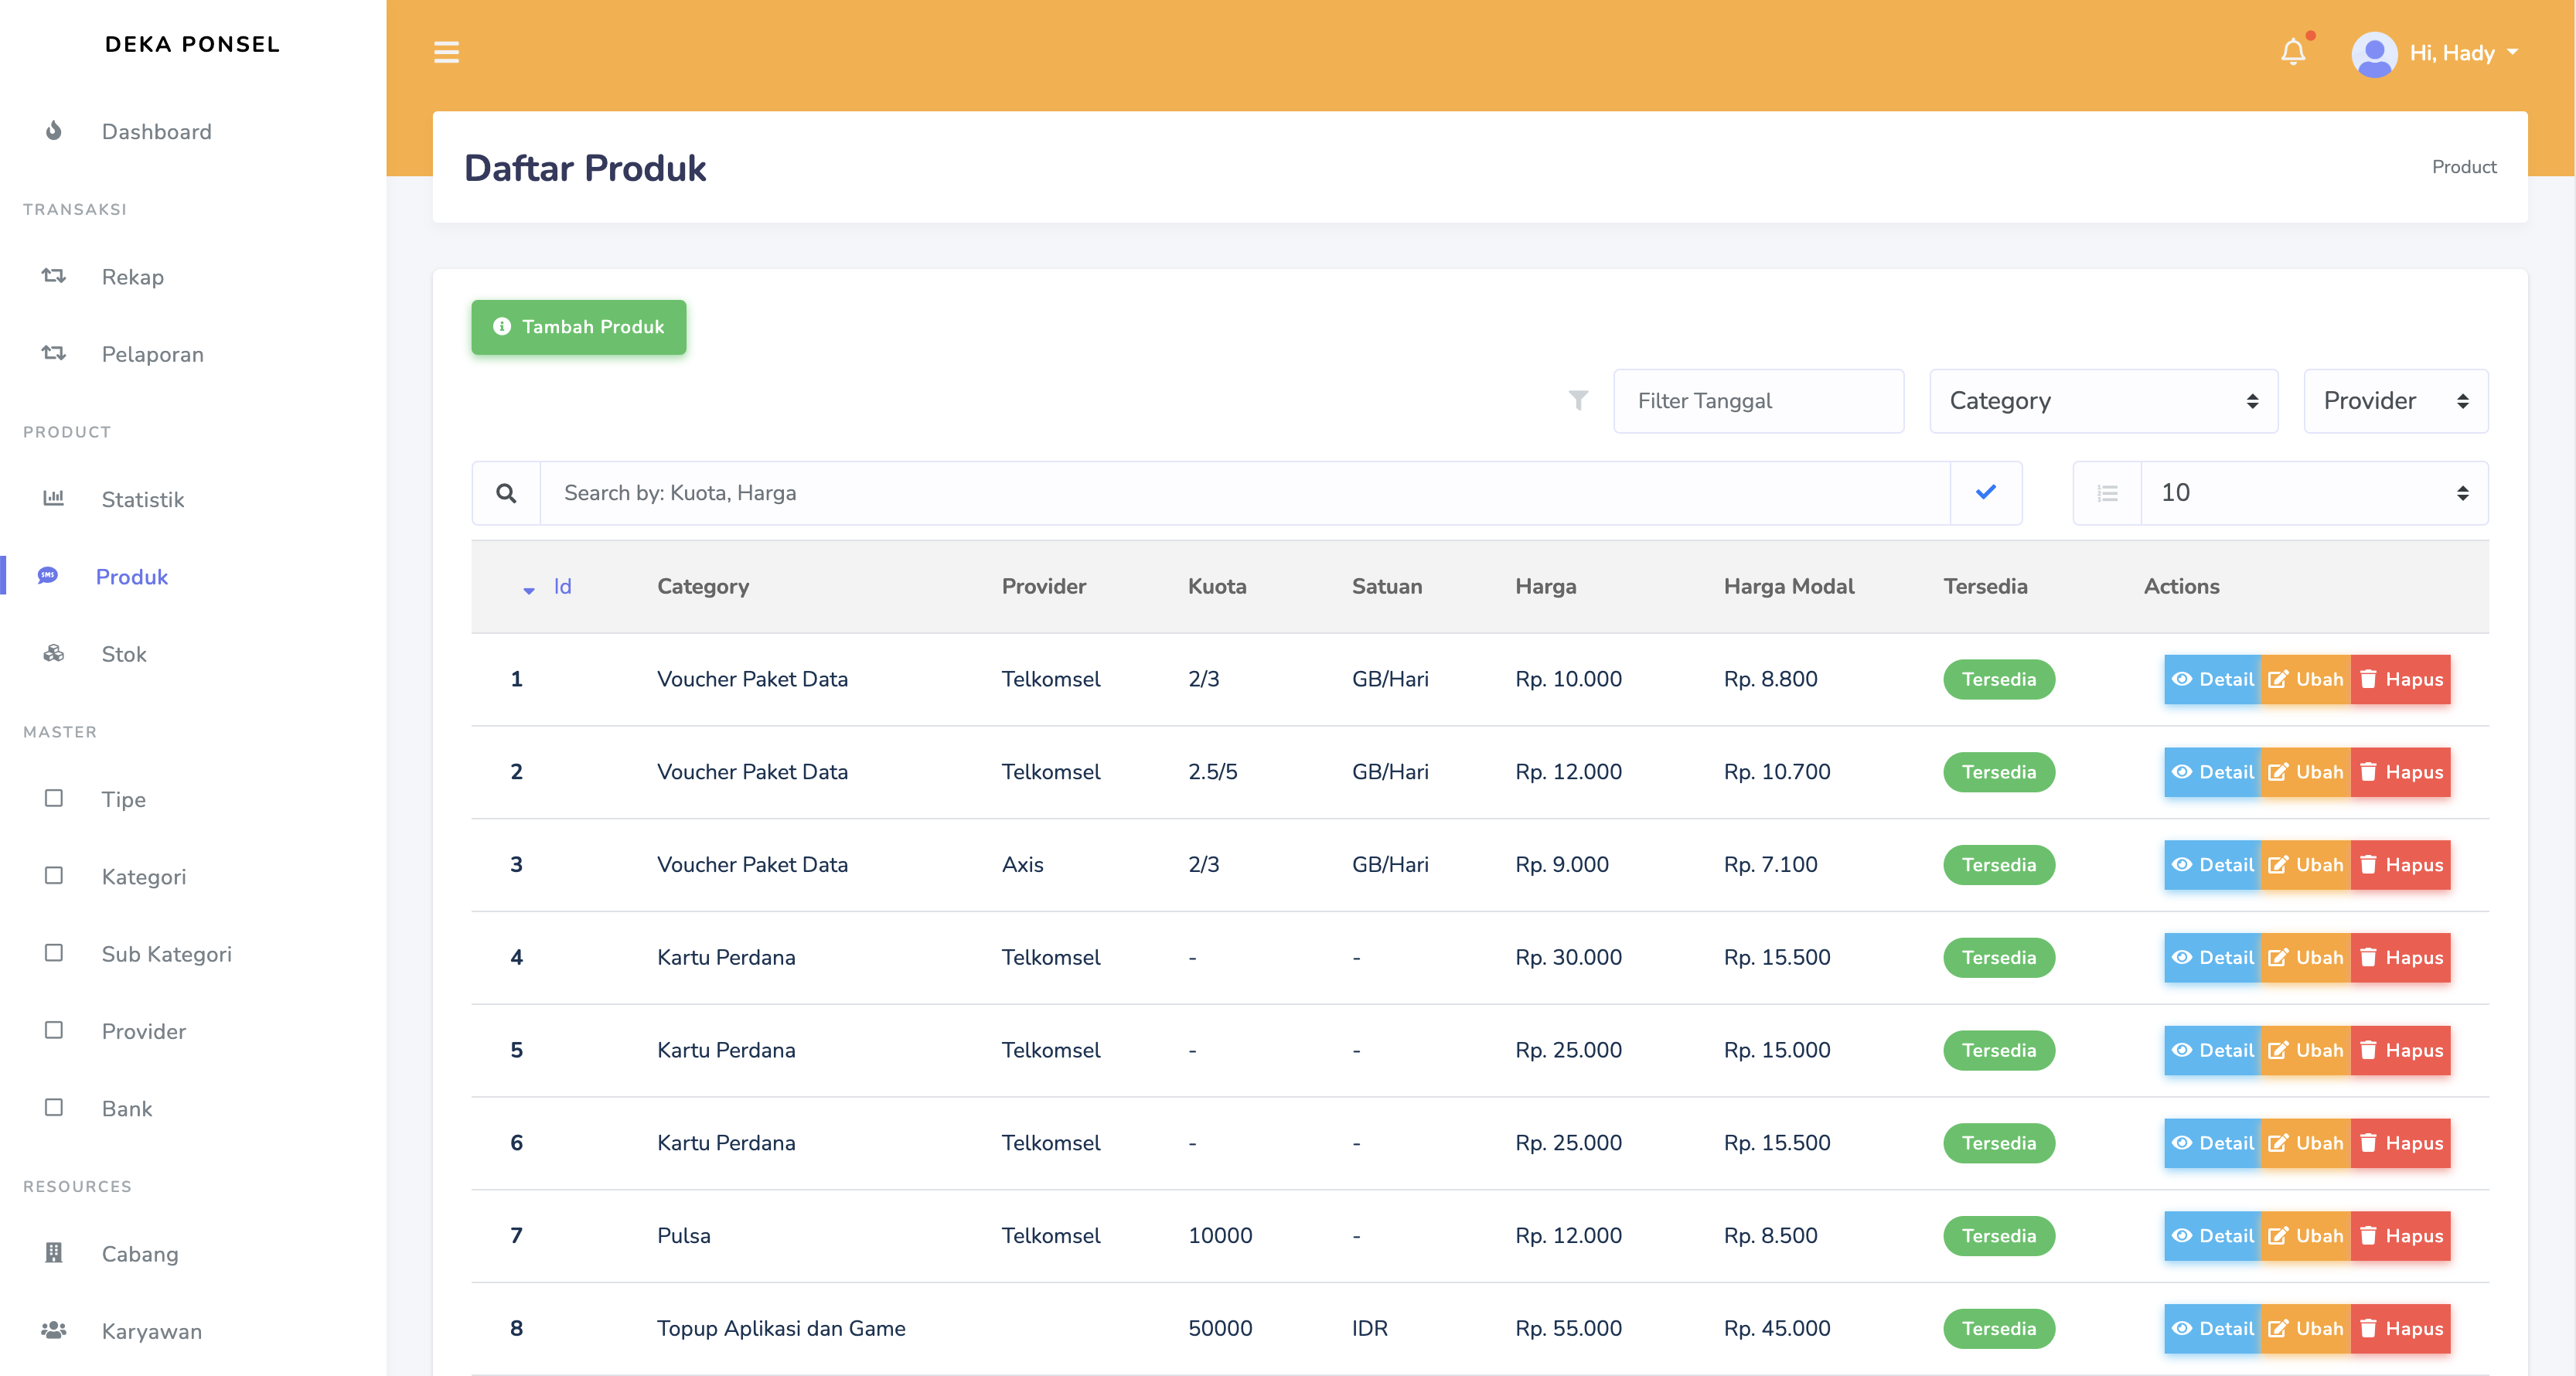Apply search with the blue checkmark
Viewport: 2576px width, 1376px height.
1986,492
